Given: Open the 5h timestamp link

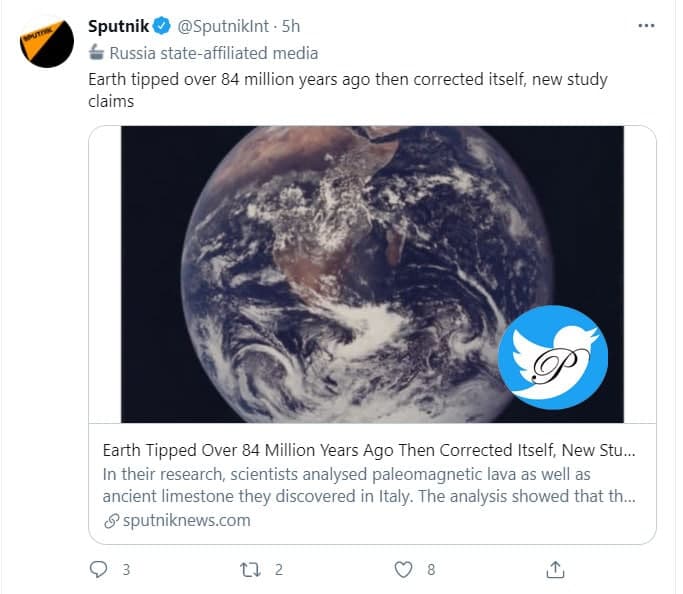Looking at the screenshot, I should pyautogui.click(x=291, y=27).
